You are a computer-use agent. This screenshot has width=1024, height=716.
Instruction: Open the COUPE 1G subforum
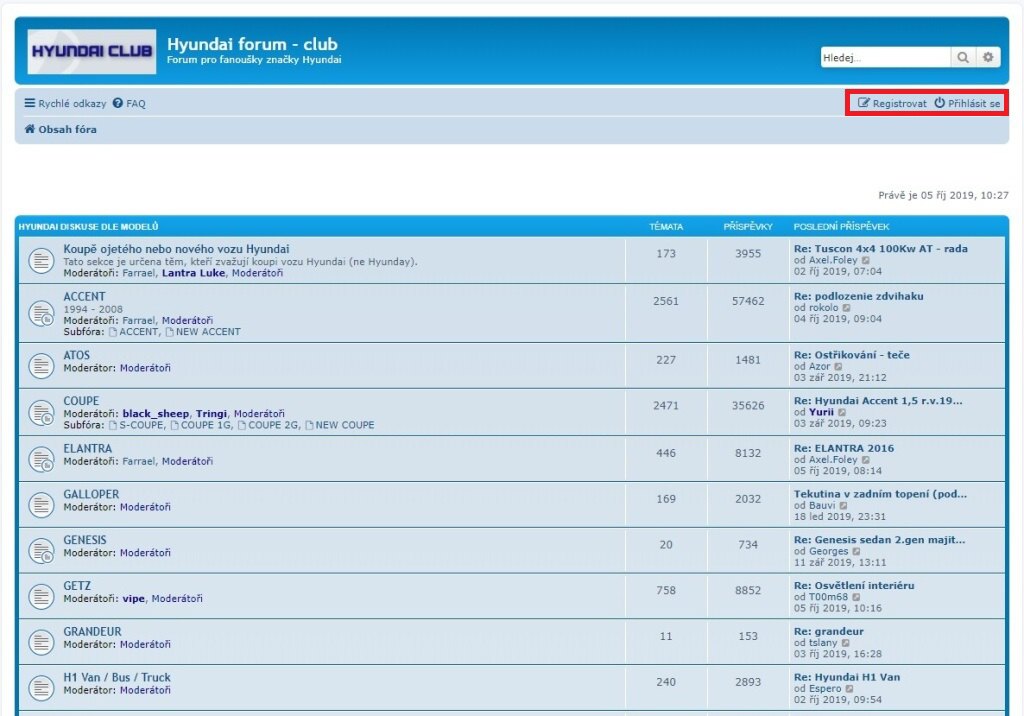click(x=206, y=425)
